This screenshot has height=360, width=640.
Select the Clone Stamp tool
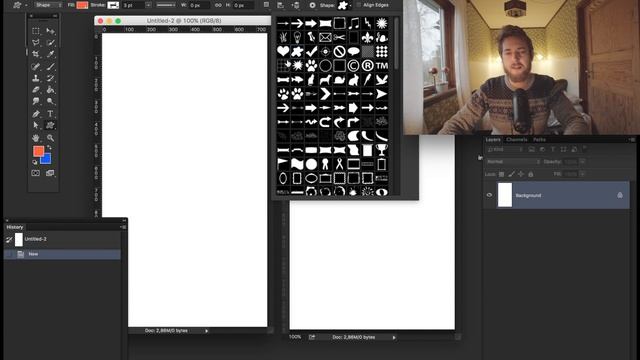click(36, 78)
